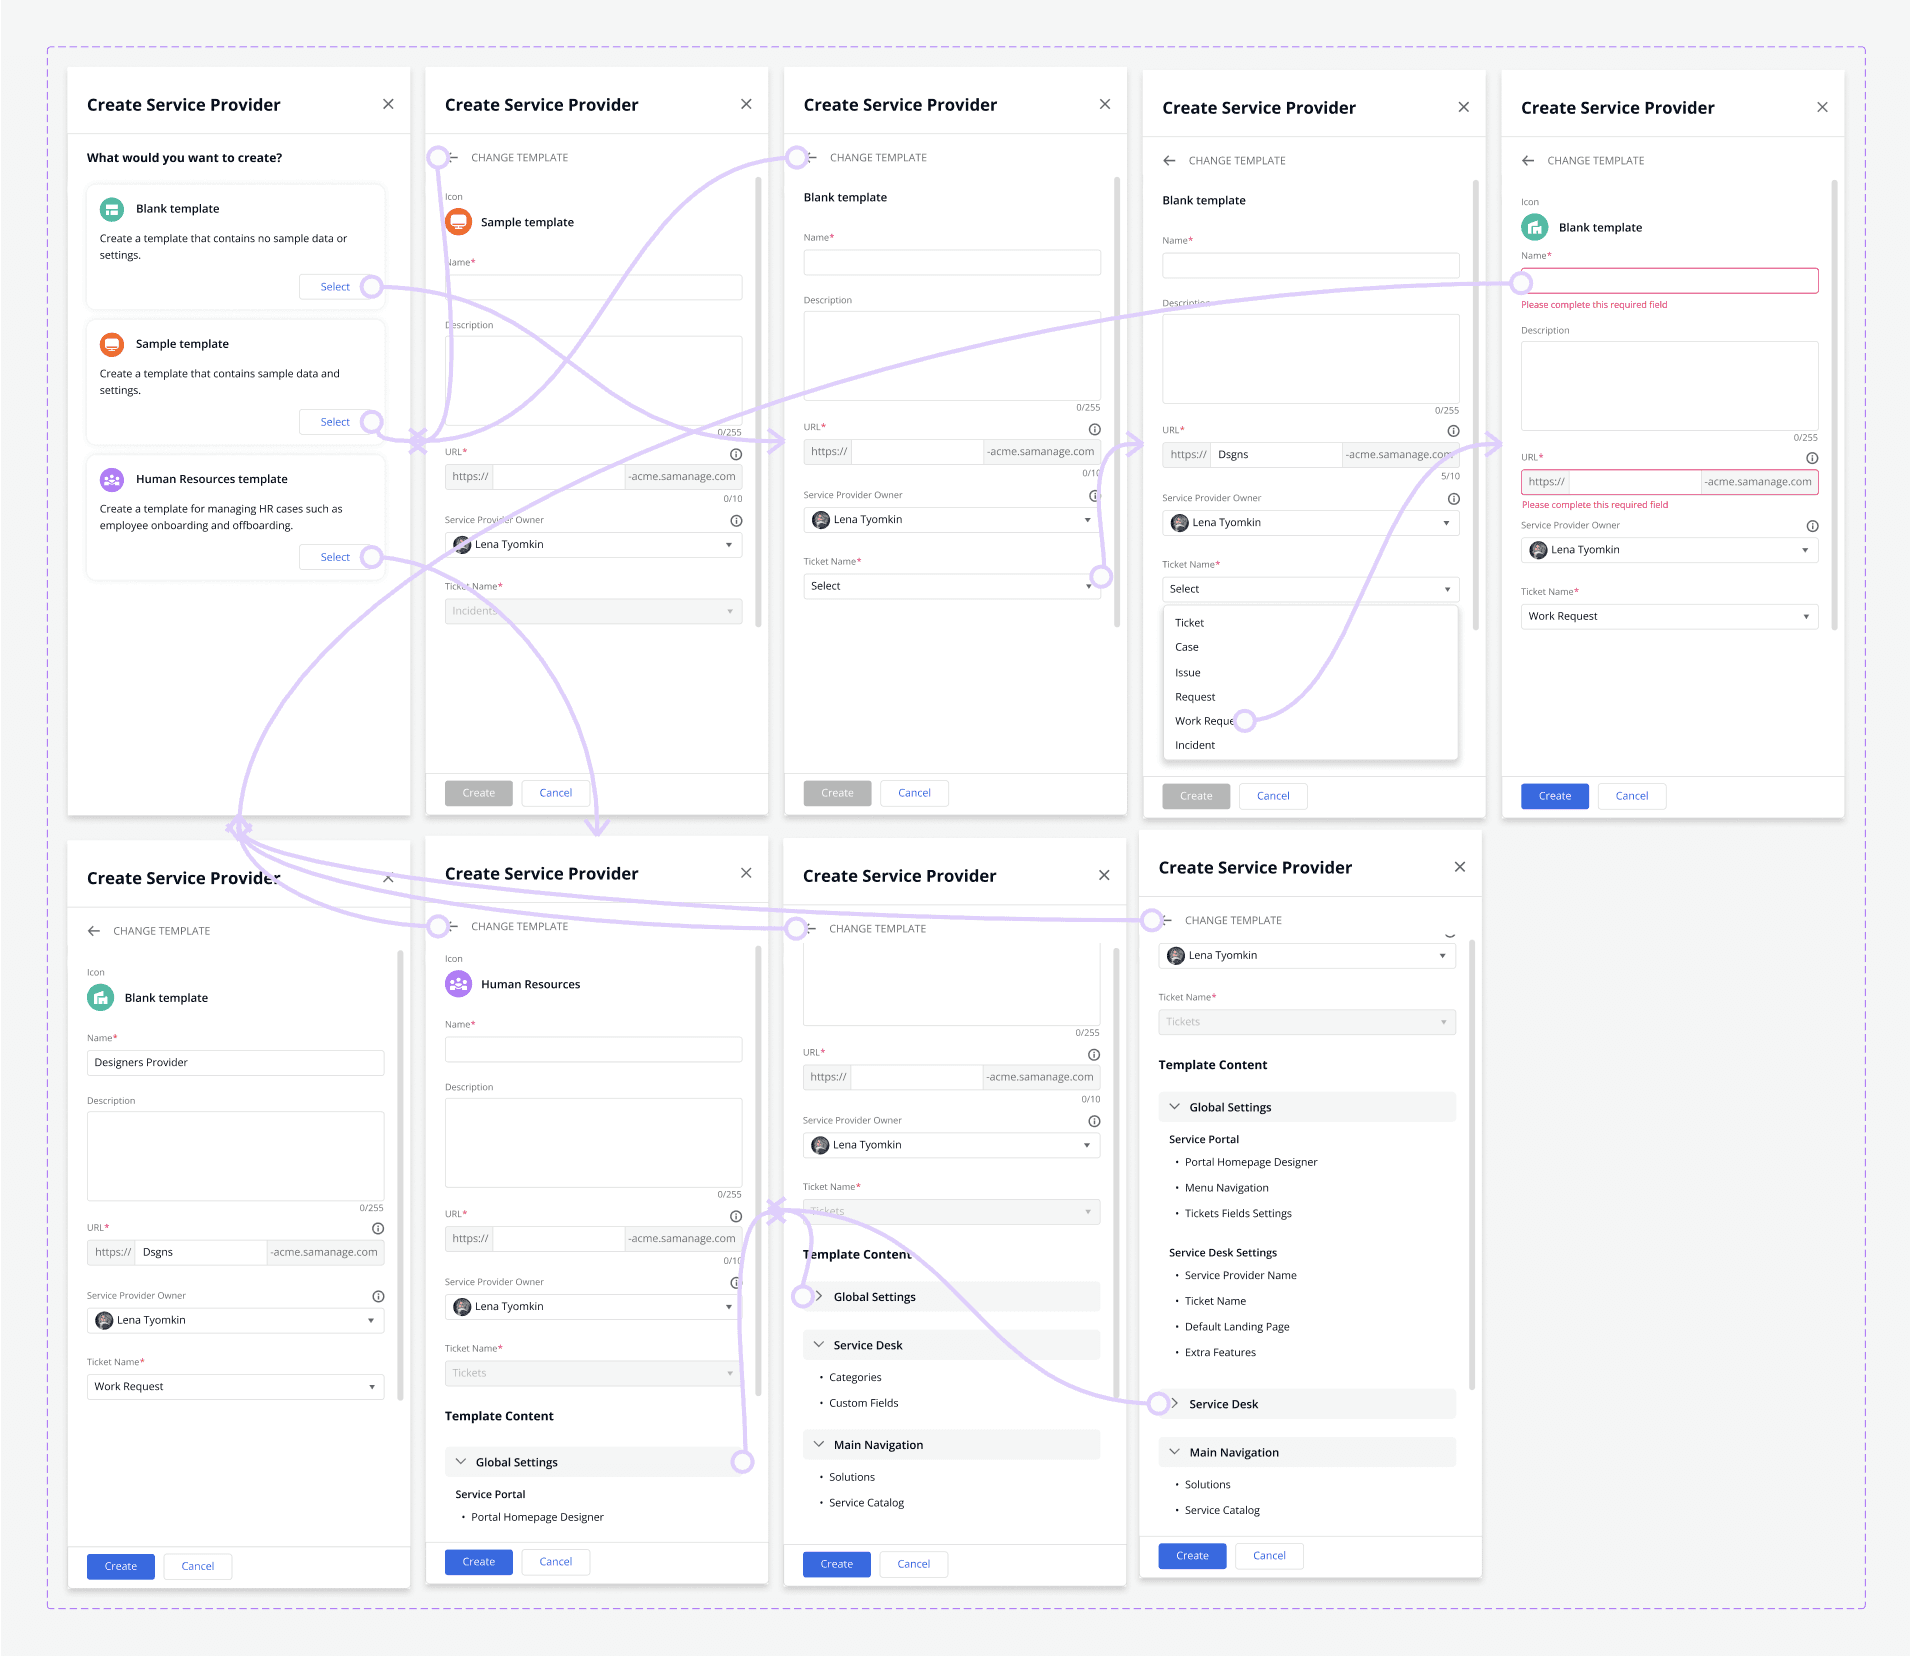Screen dimensions: 1910x1656
Task: Open the Ticket Name dropdown showing Incidents
Action: [x=594, y=611]
